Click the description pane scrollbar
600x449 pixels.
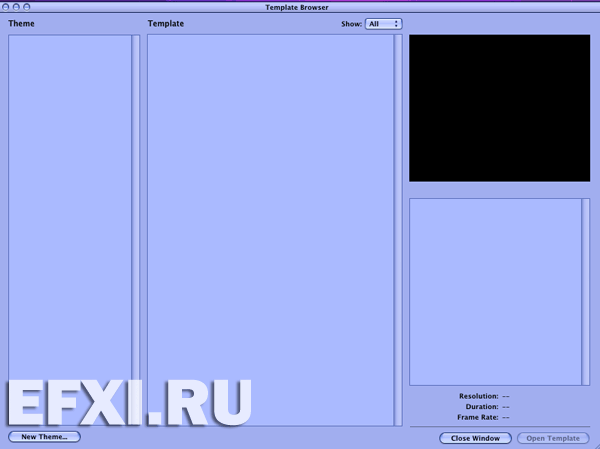[x=585, y=292]
